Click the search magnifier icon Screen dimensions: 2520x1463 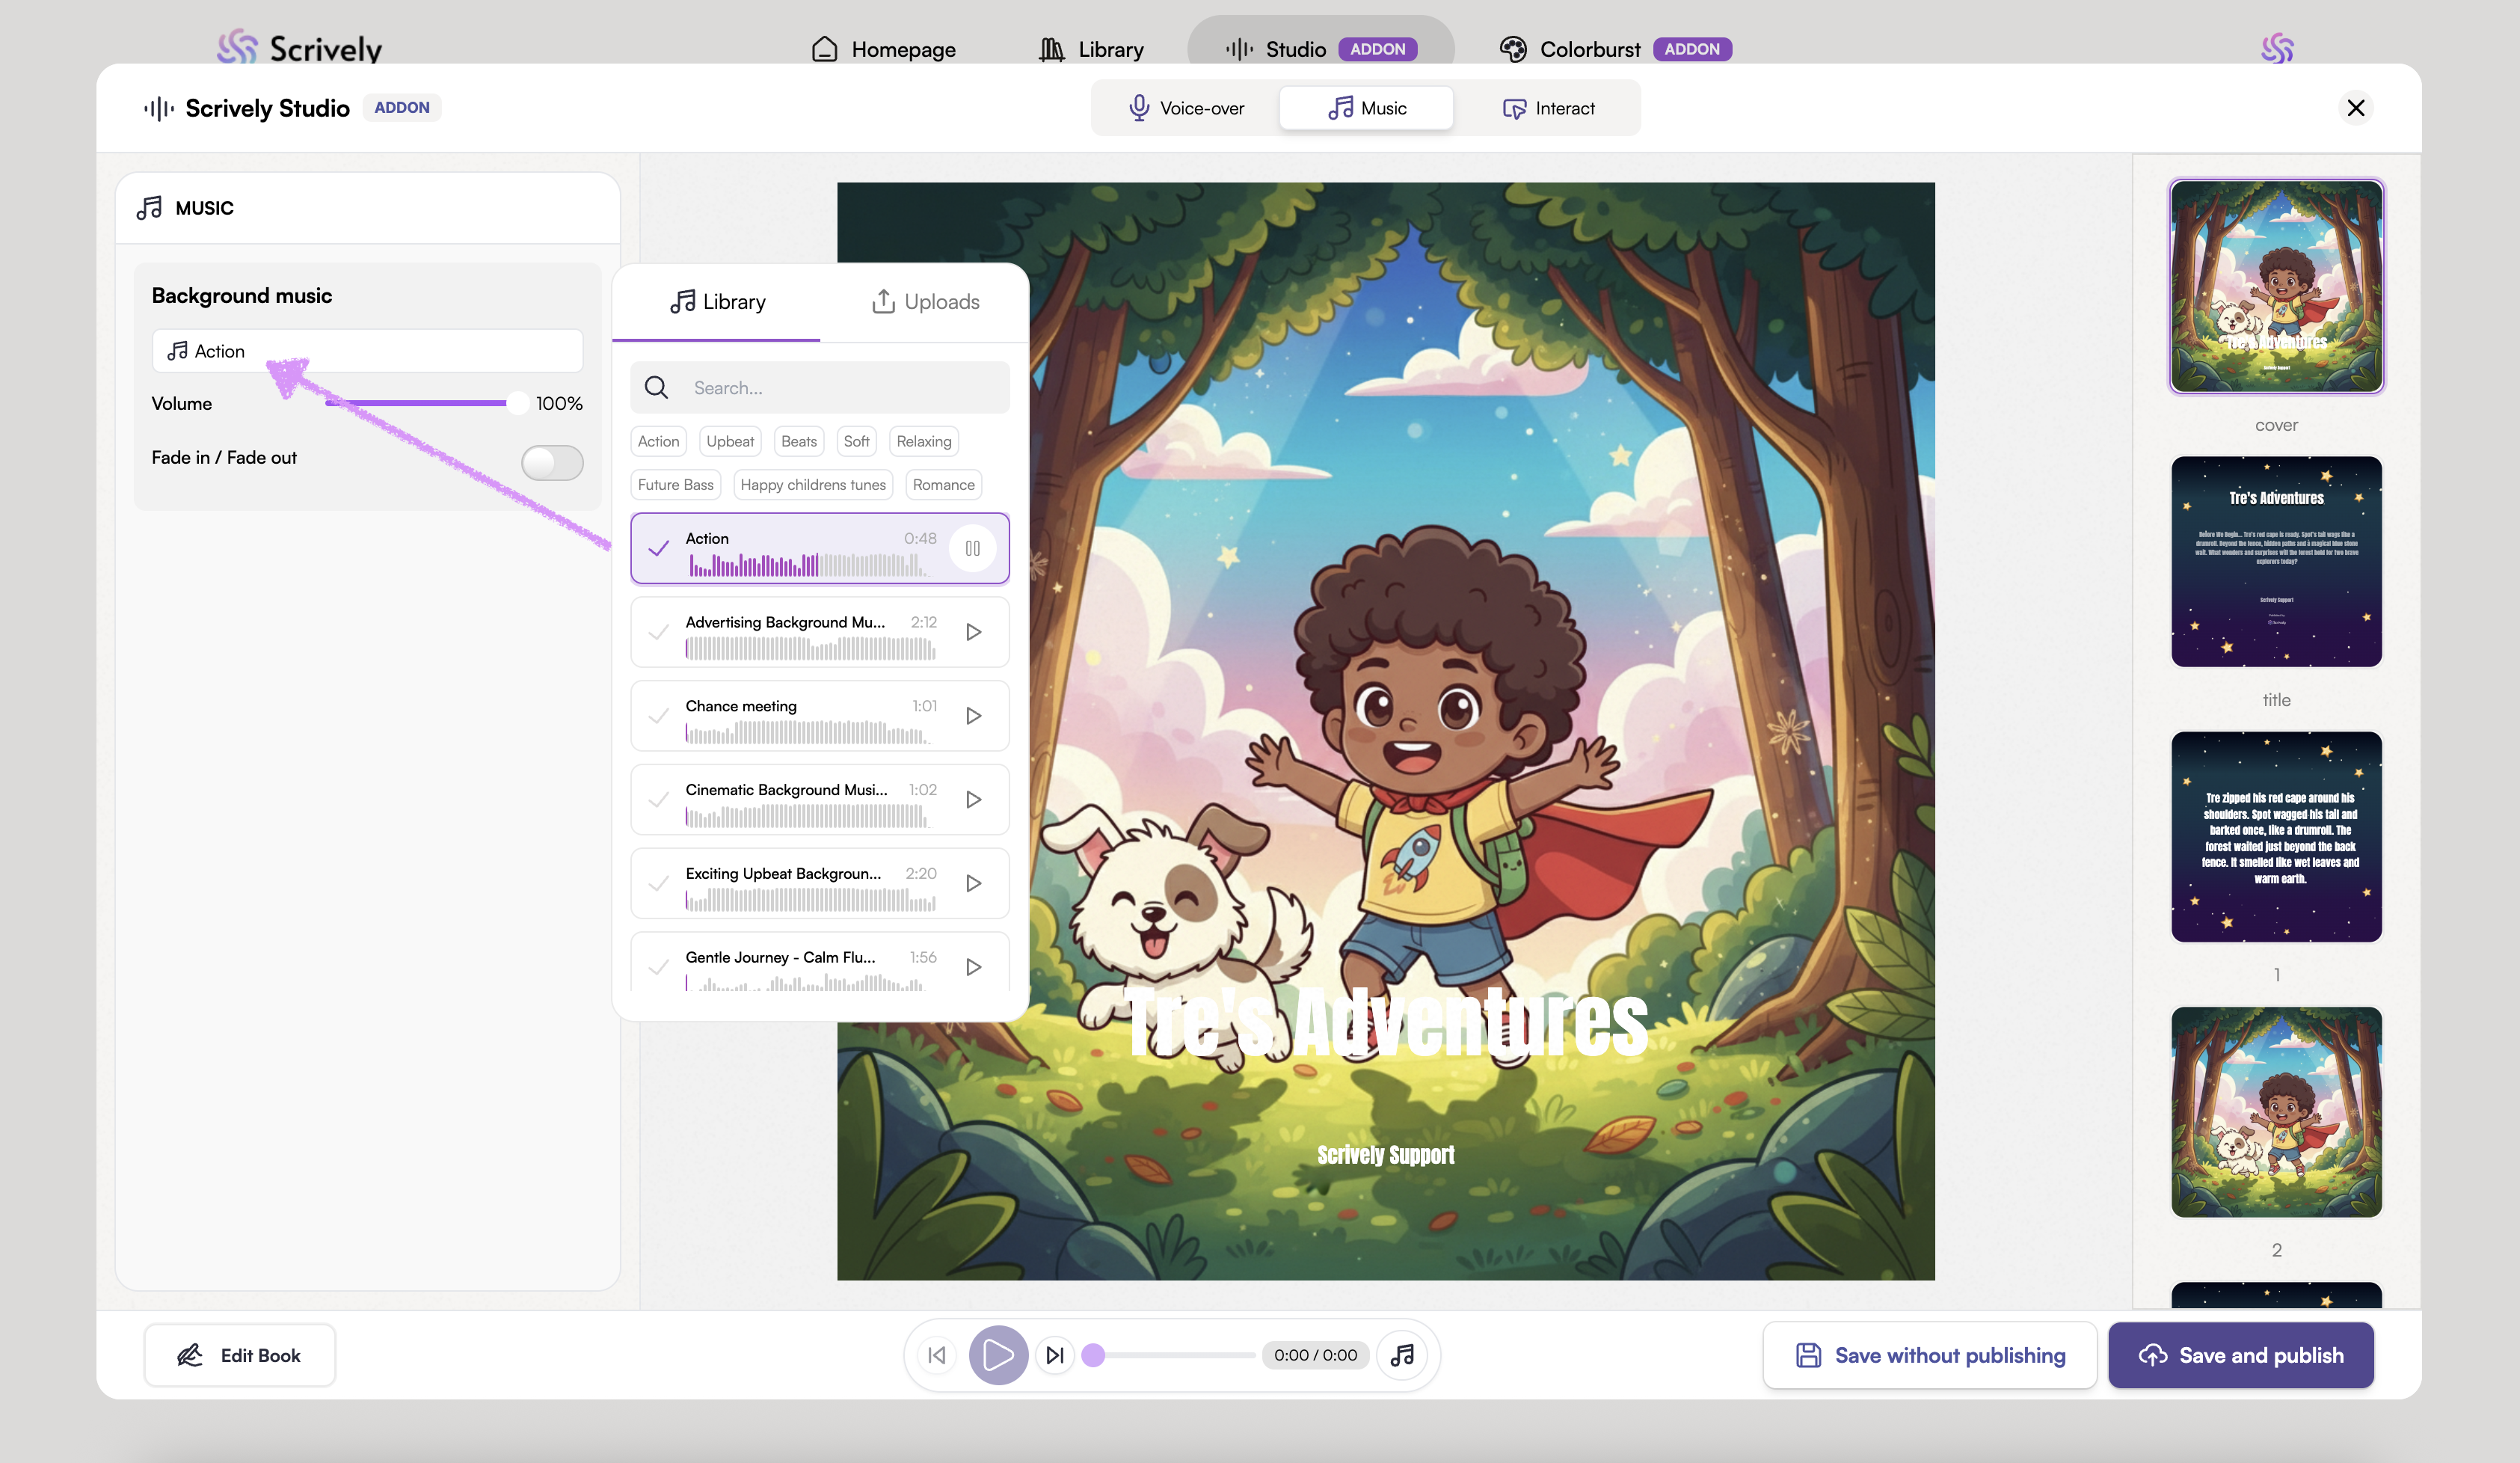coord(656,388)
